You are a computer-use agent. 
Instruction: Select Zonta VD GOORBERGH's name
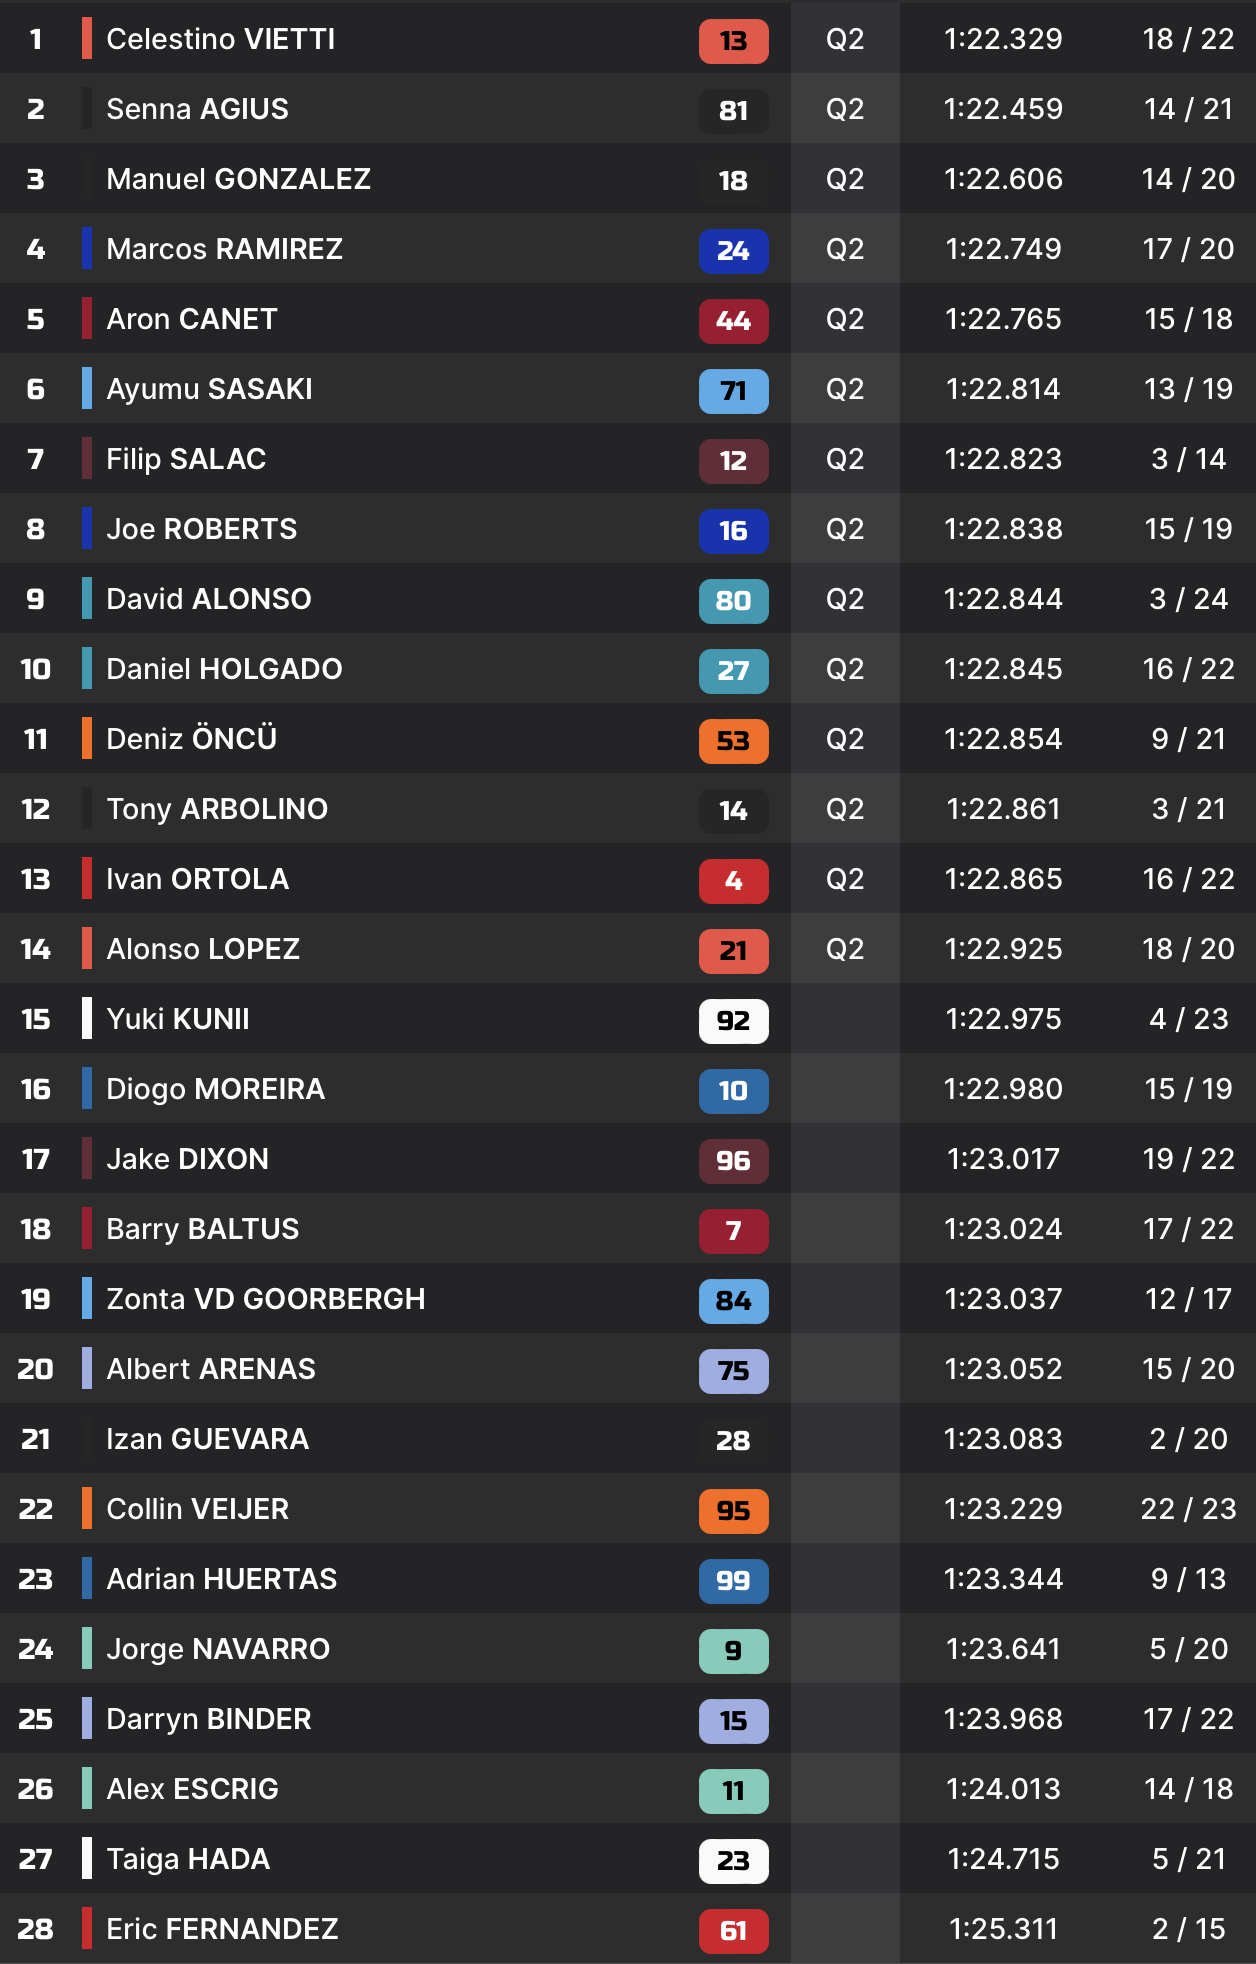tap(265, 1299)
